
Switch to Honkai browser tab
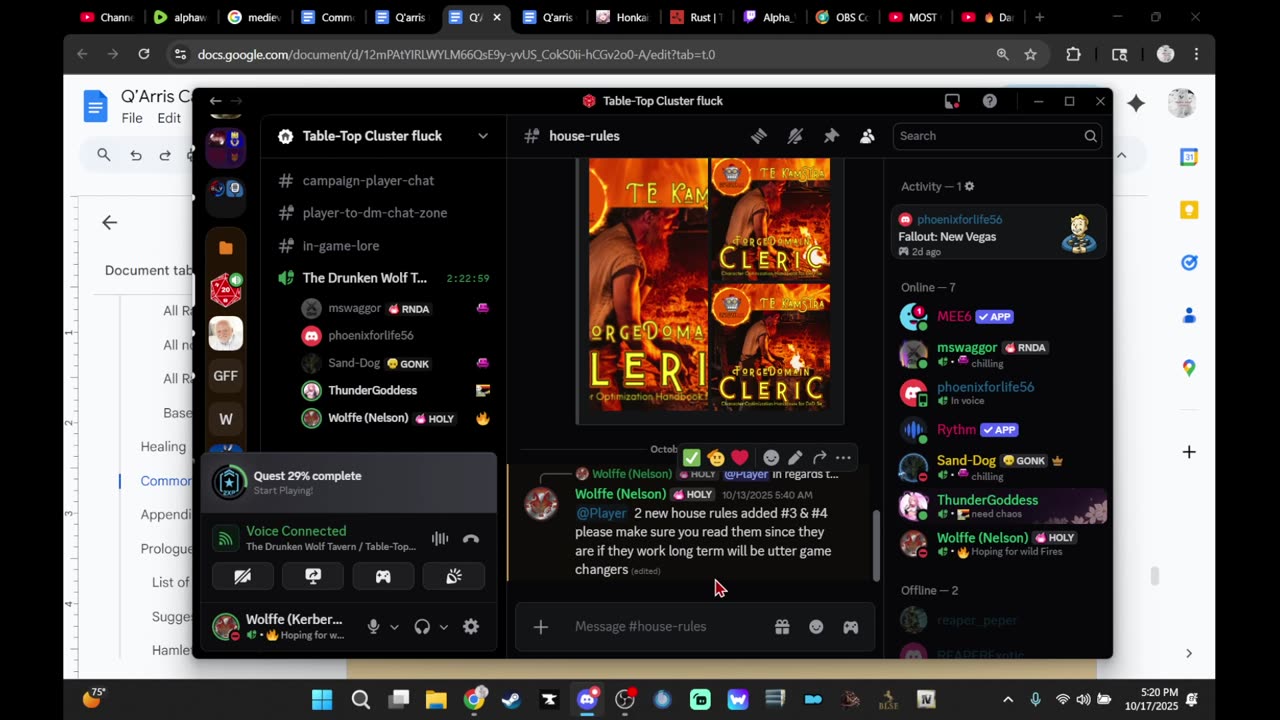[x=621, y=17]
